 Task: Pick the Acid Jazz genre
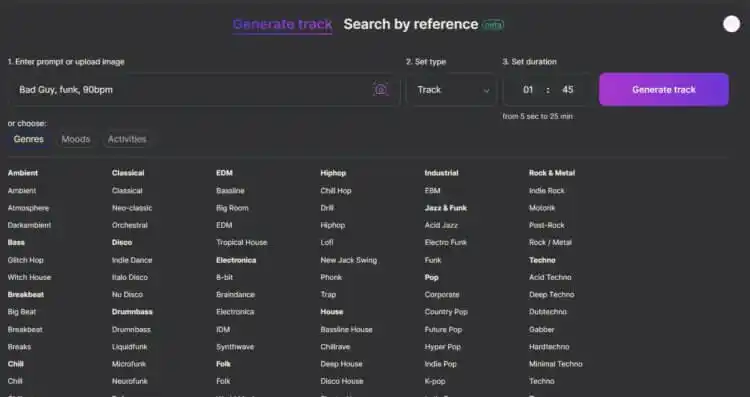coord(441,225)
